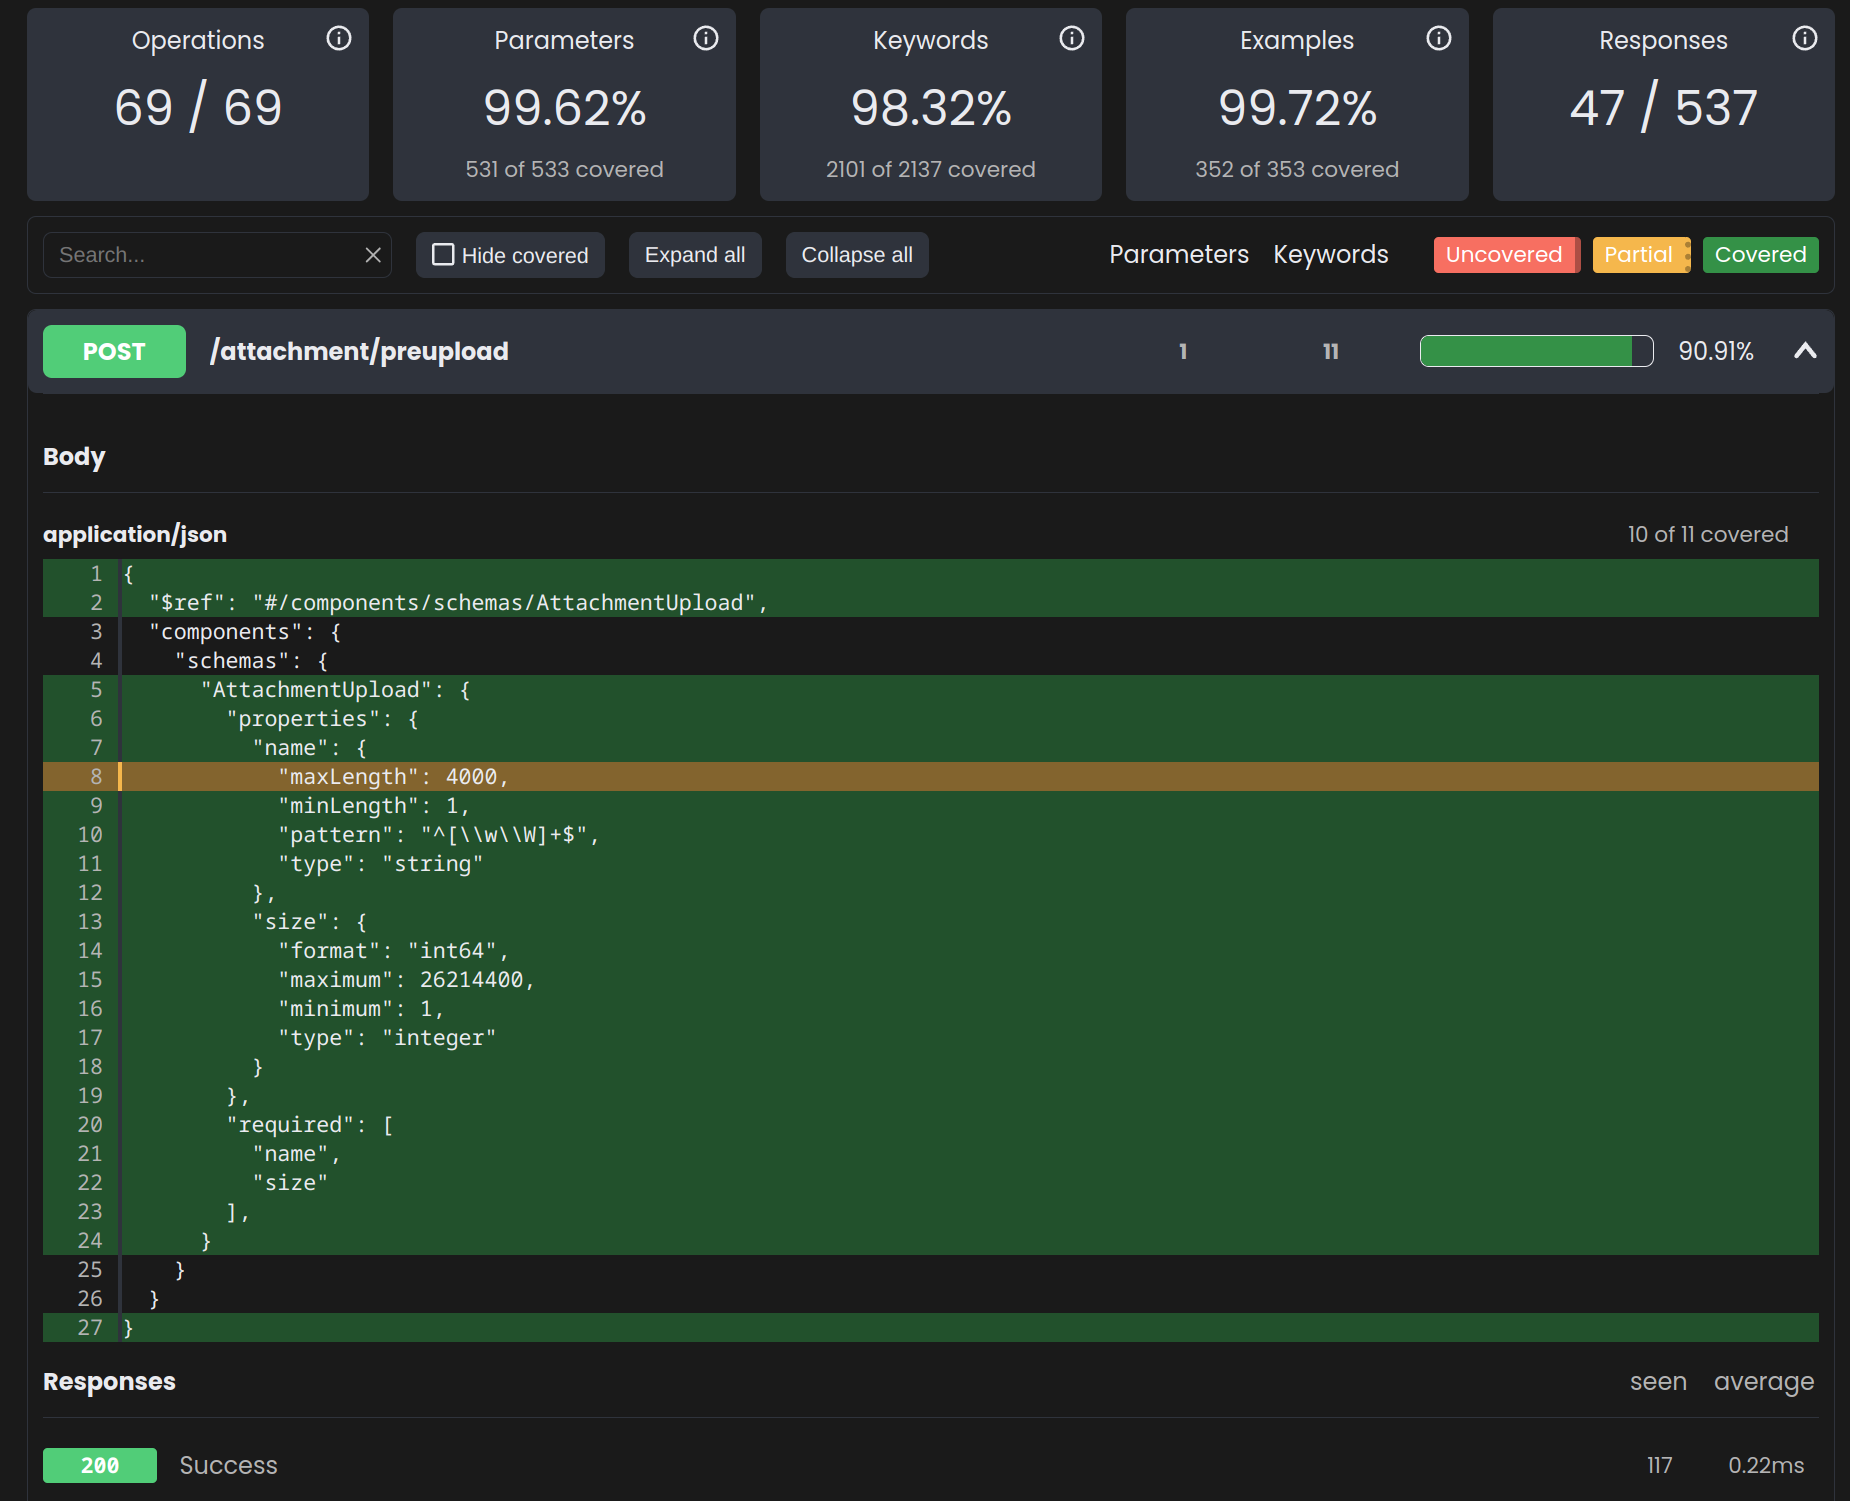Click line number 8 in gutter
Screen dimensions: 1850x1501
click(x=96, y=777)
